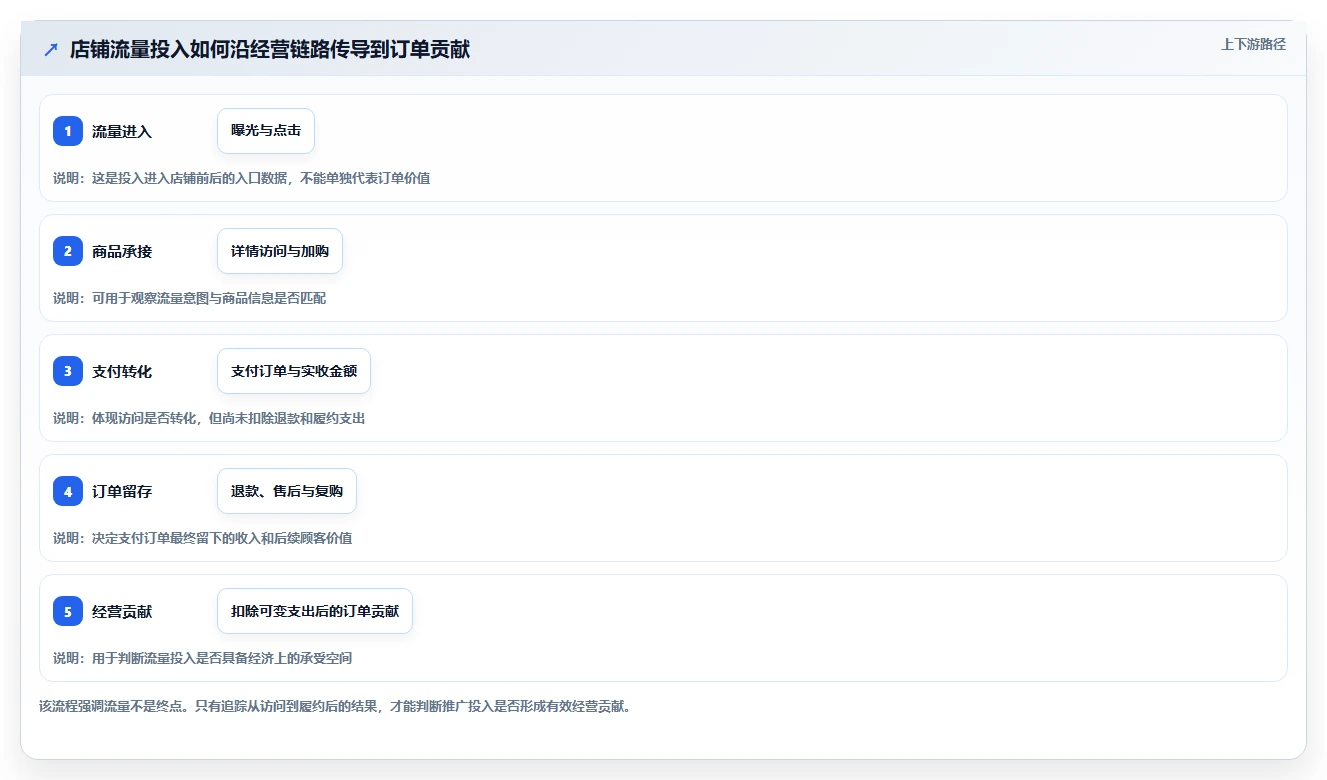Click the footer sentence starting 该流程强调流量不是终点
1327x780 pixels.
(x=335, y=706)
